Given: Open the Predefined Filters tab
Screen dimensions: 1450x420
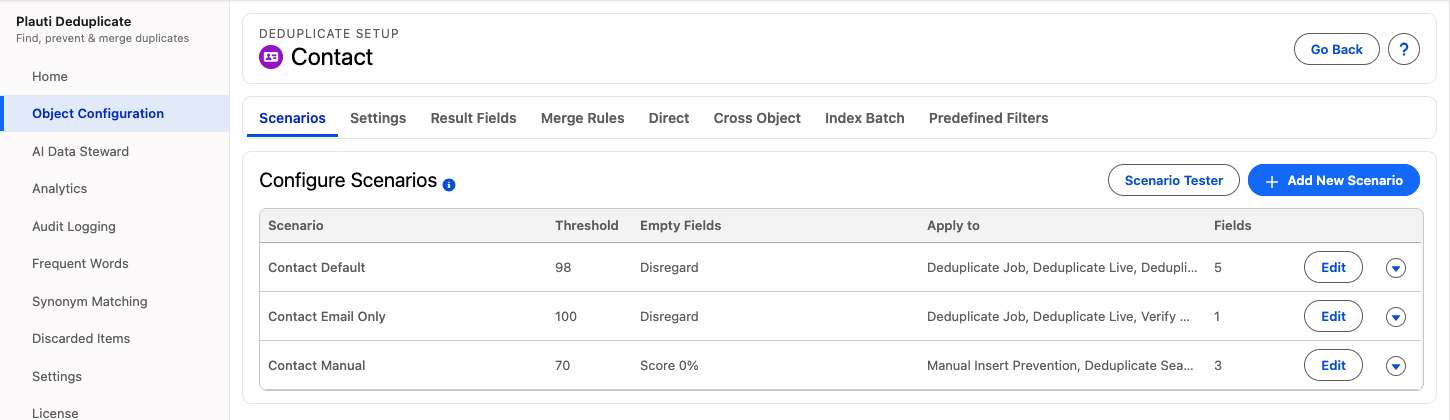Looking at the screenshot, I should click(989, 118).
